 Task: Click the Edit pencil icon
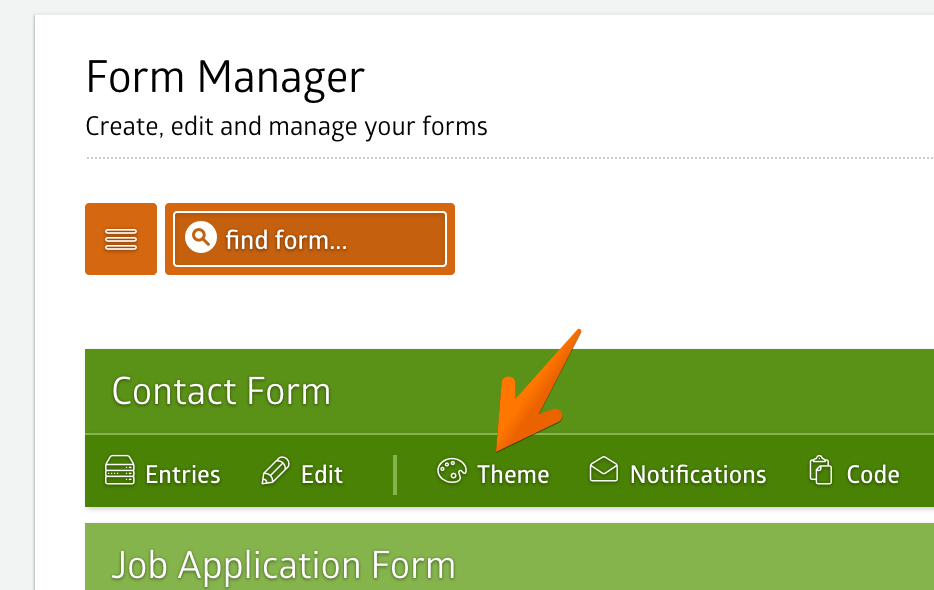click(276, 471)
